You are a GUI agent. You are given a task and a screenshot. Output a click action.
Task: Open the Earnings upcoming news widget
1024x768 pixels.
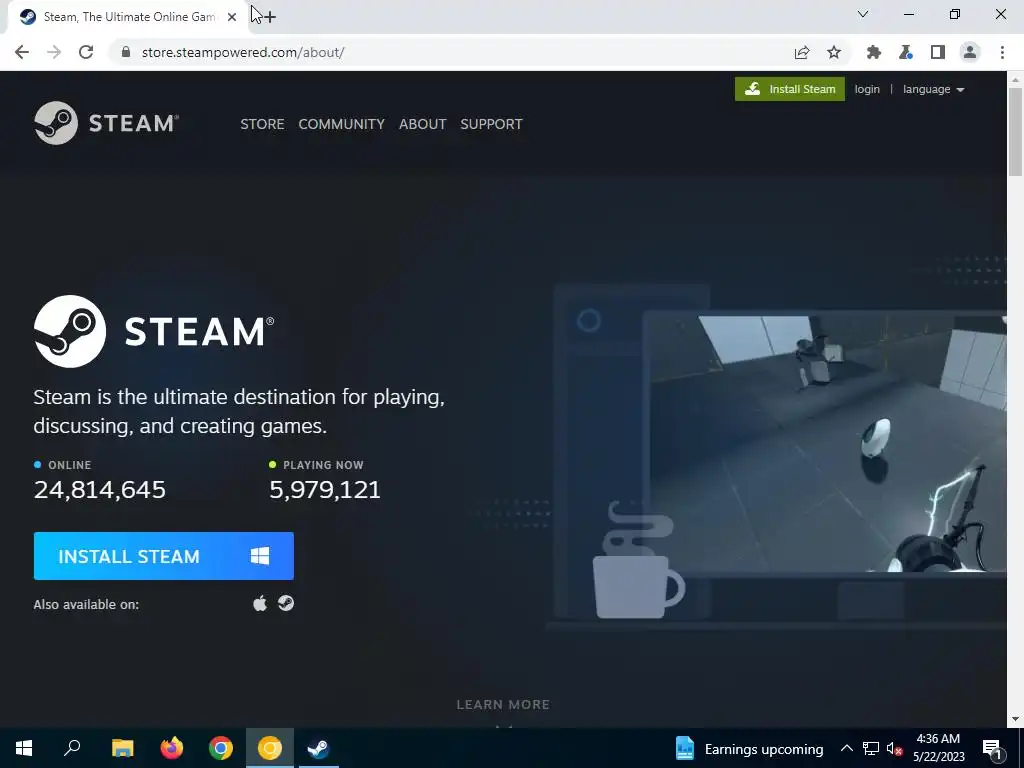pos(749,748)
